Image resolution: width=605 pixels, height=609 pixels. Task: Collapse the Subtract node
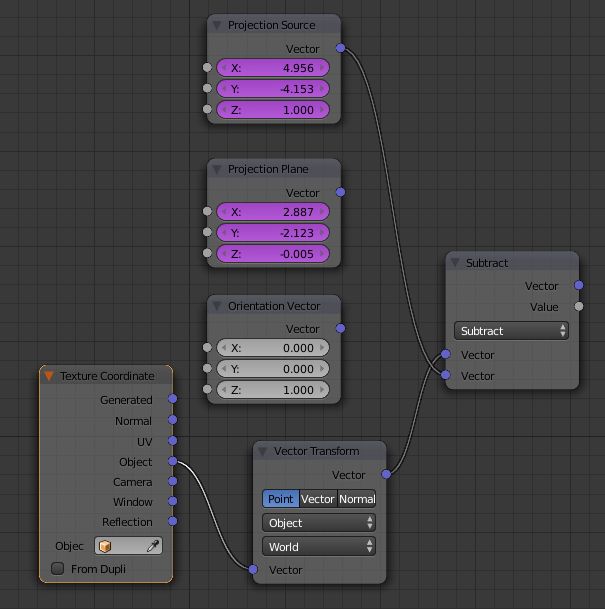(455, 263)
